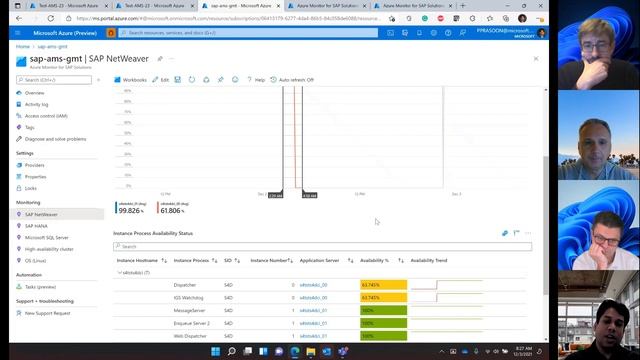Pin the workbook with the toolbar pin icon
This screenshot has height=360, width=640.
tap(220, 80)
